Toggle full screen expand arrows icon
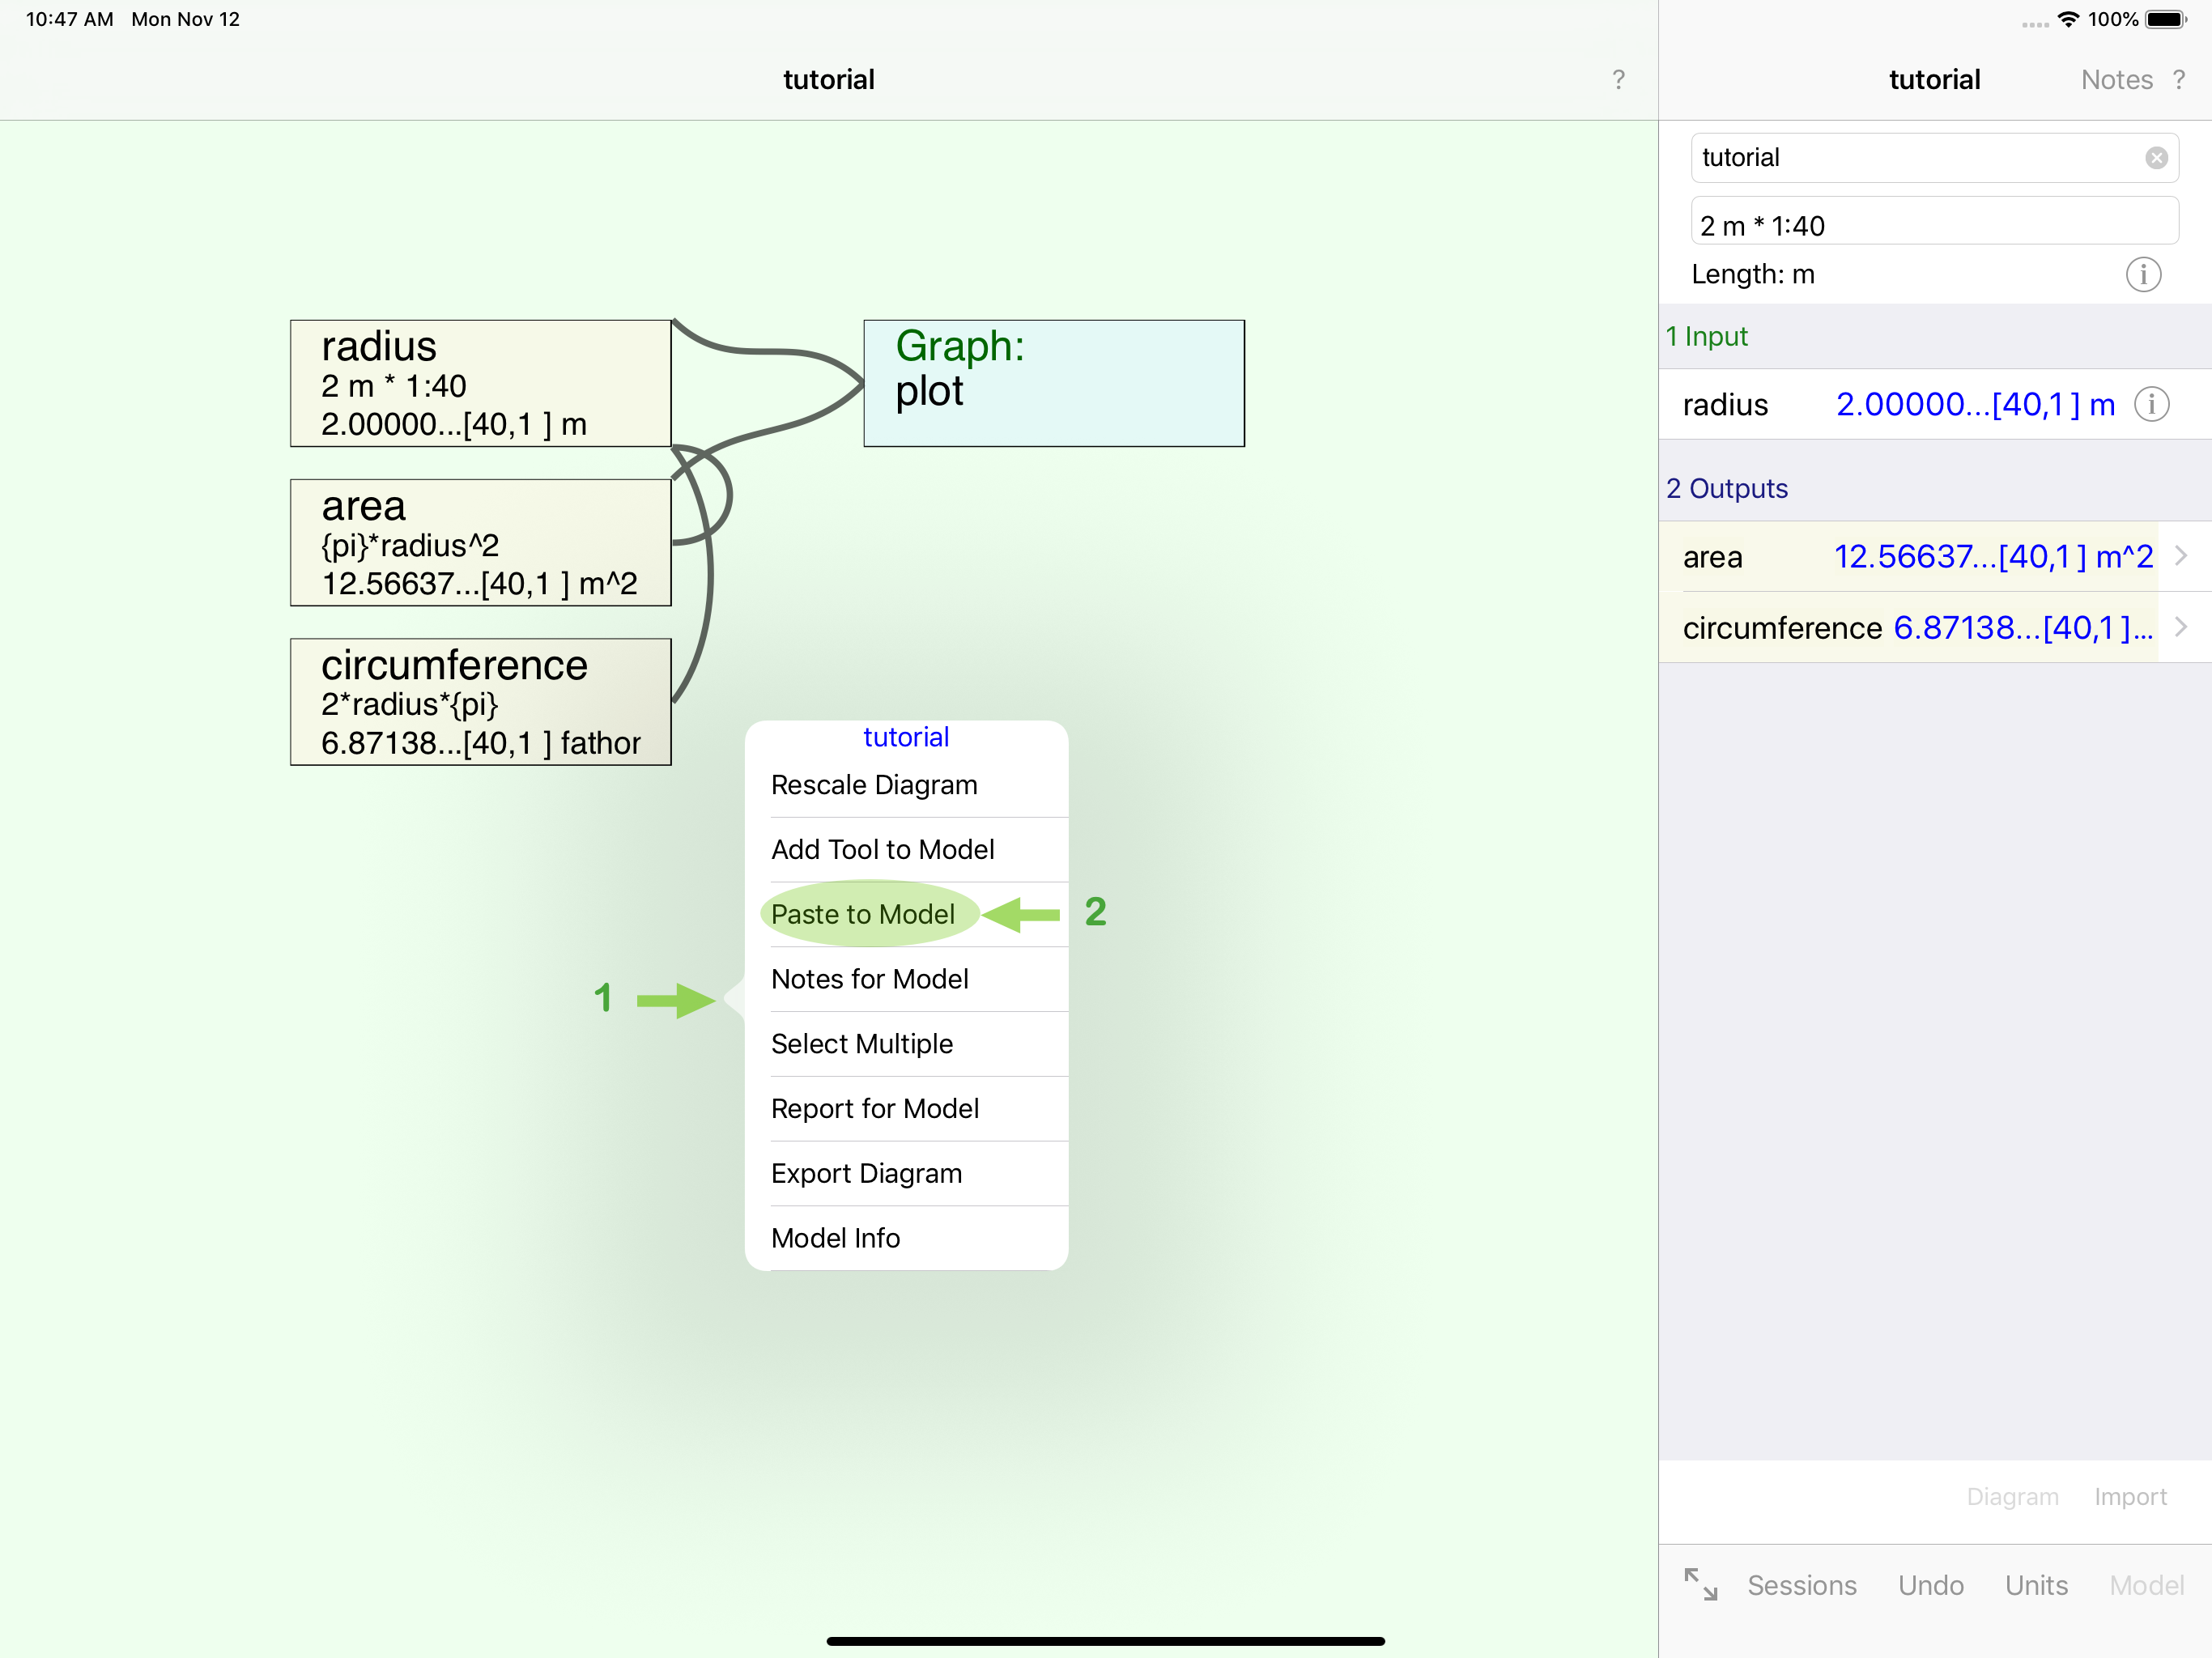 tap(1700, 1584)
